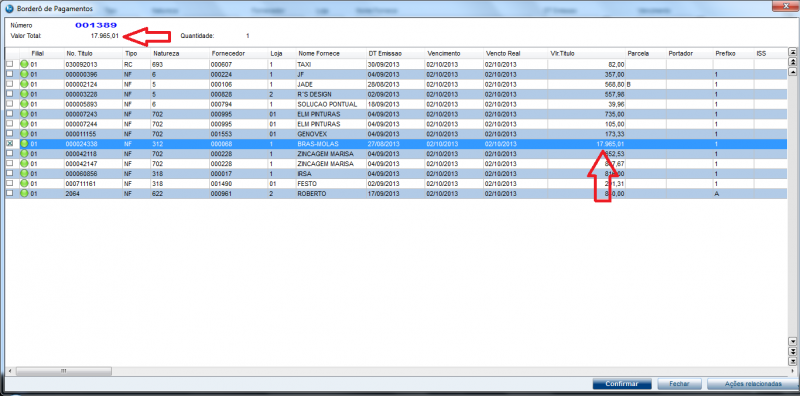Click the Confirmar button
The height and width of the screenshot is (396, 800).
pos(622,383)
